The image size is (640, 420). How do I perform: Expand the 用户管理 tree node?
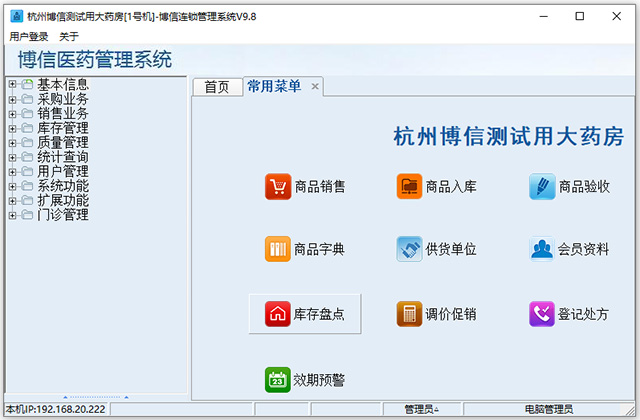click(13, 171)
